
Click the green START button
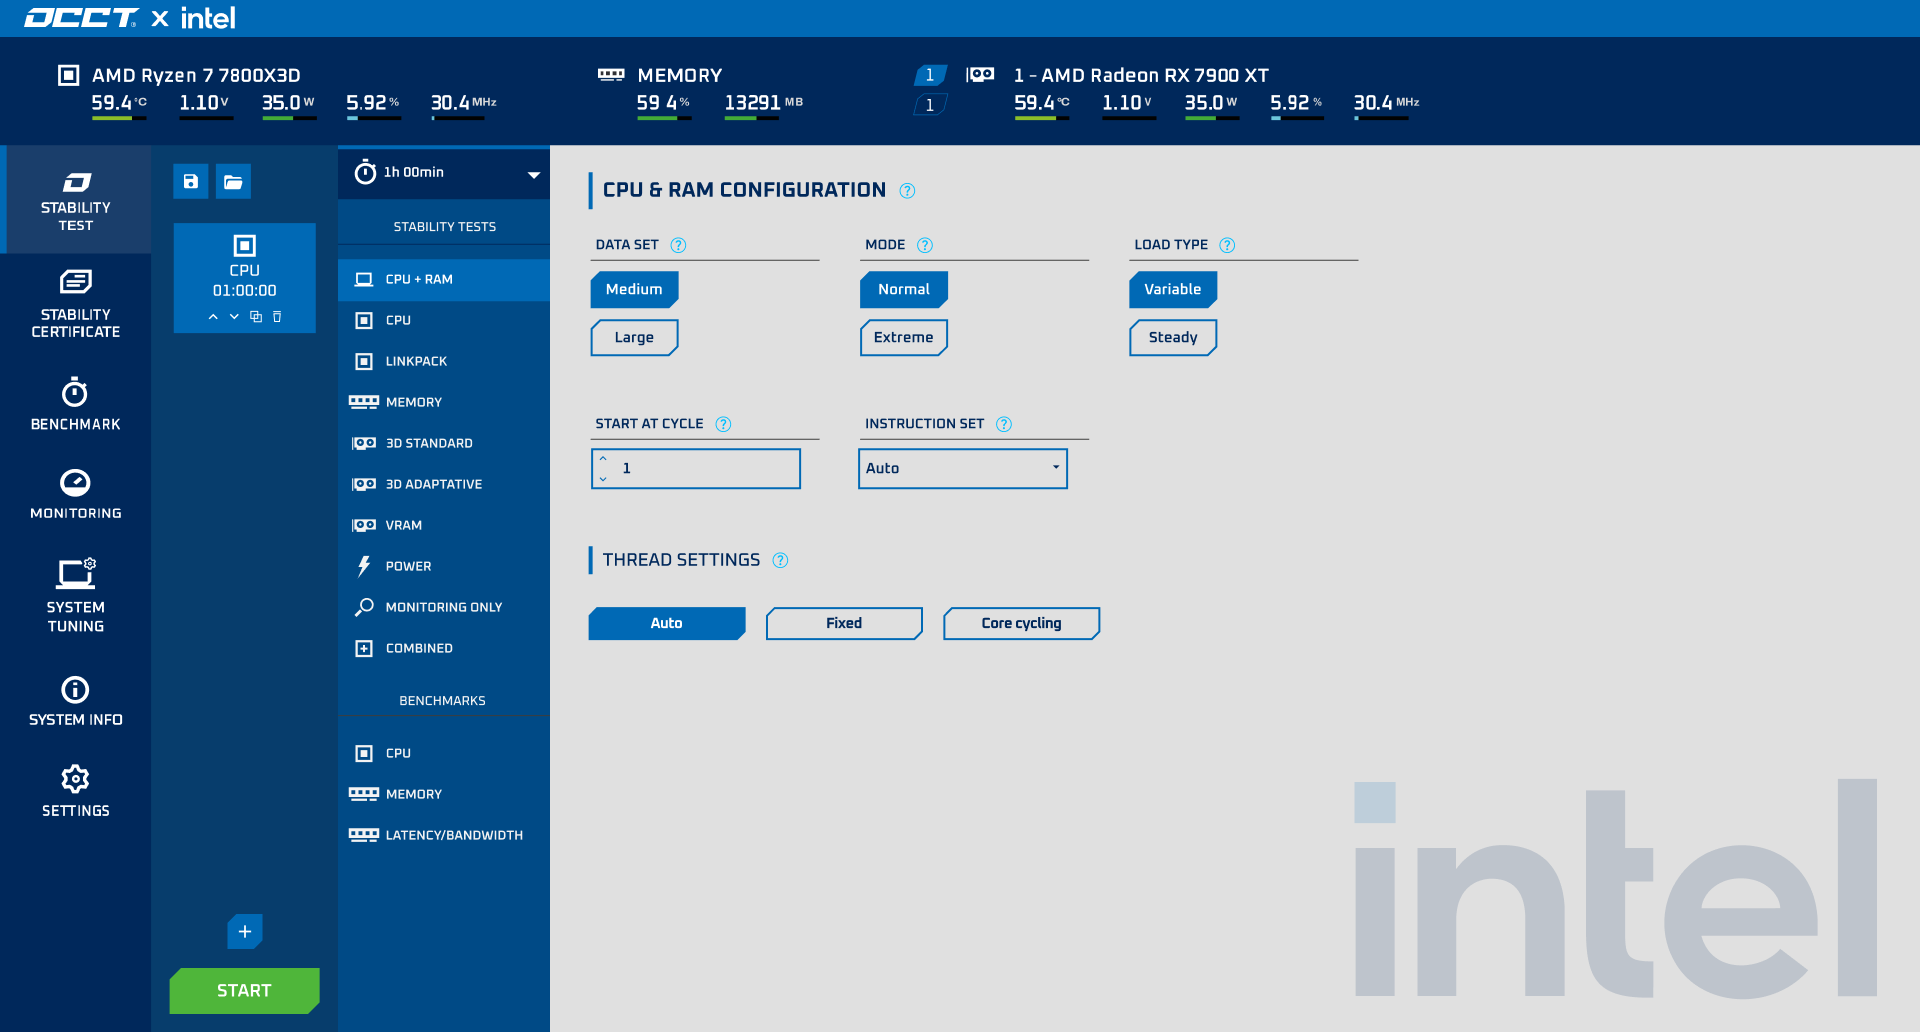point(245,991)
